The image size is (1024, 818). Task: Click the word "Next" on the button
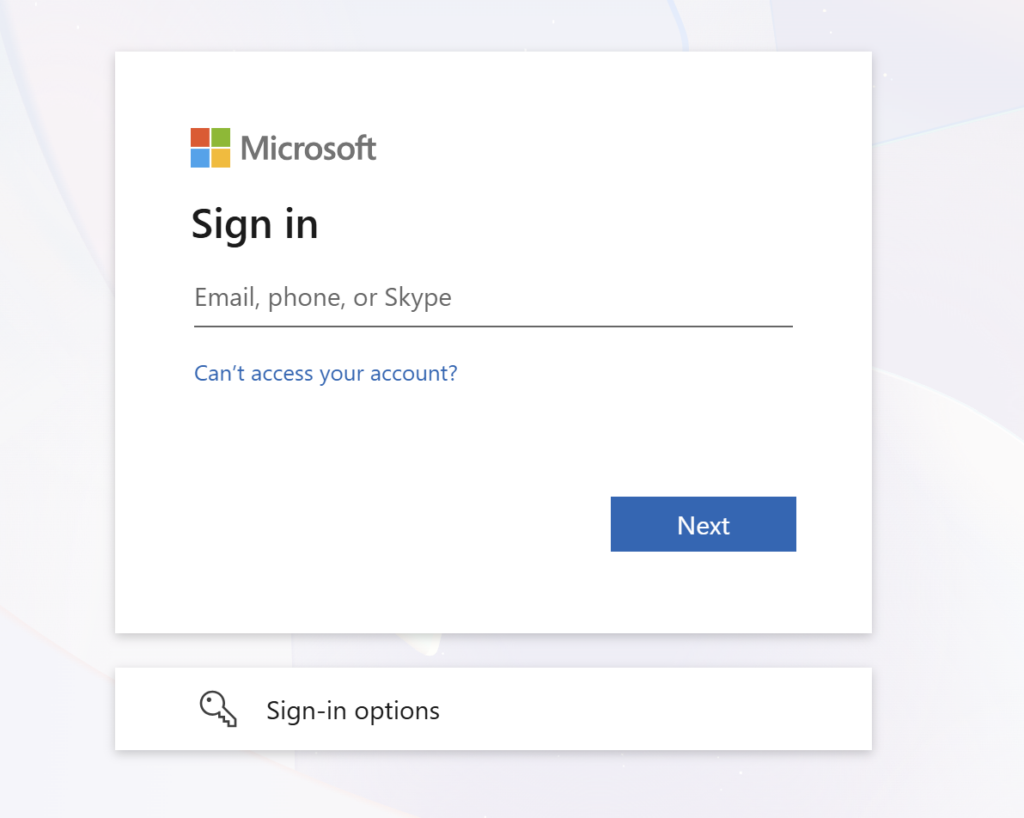pyautogui.click(x=703, y=525)
